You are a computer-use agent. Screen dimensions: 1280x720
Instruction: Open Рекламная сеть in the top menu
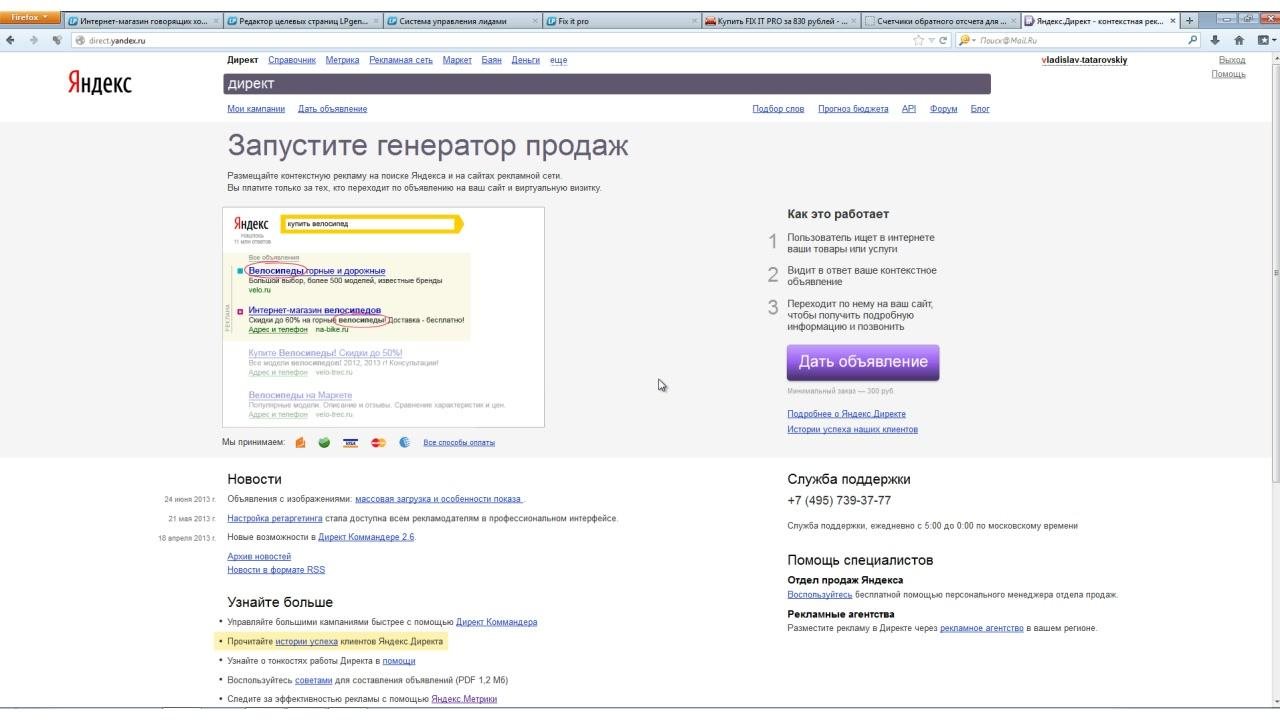[x=401, y=60]
